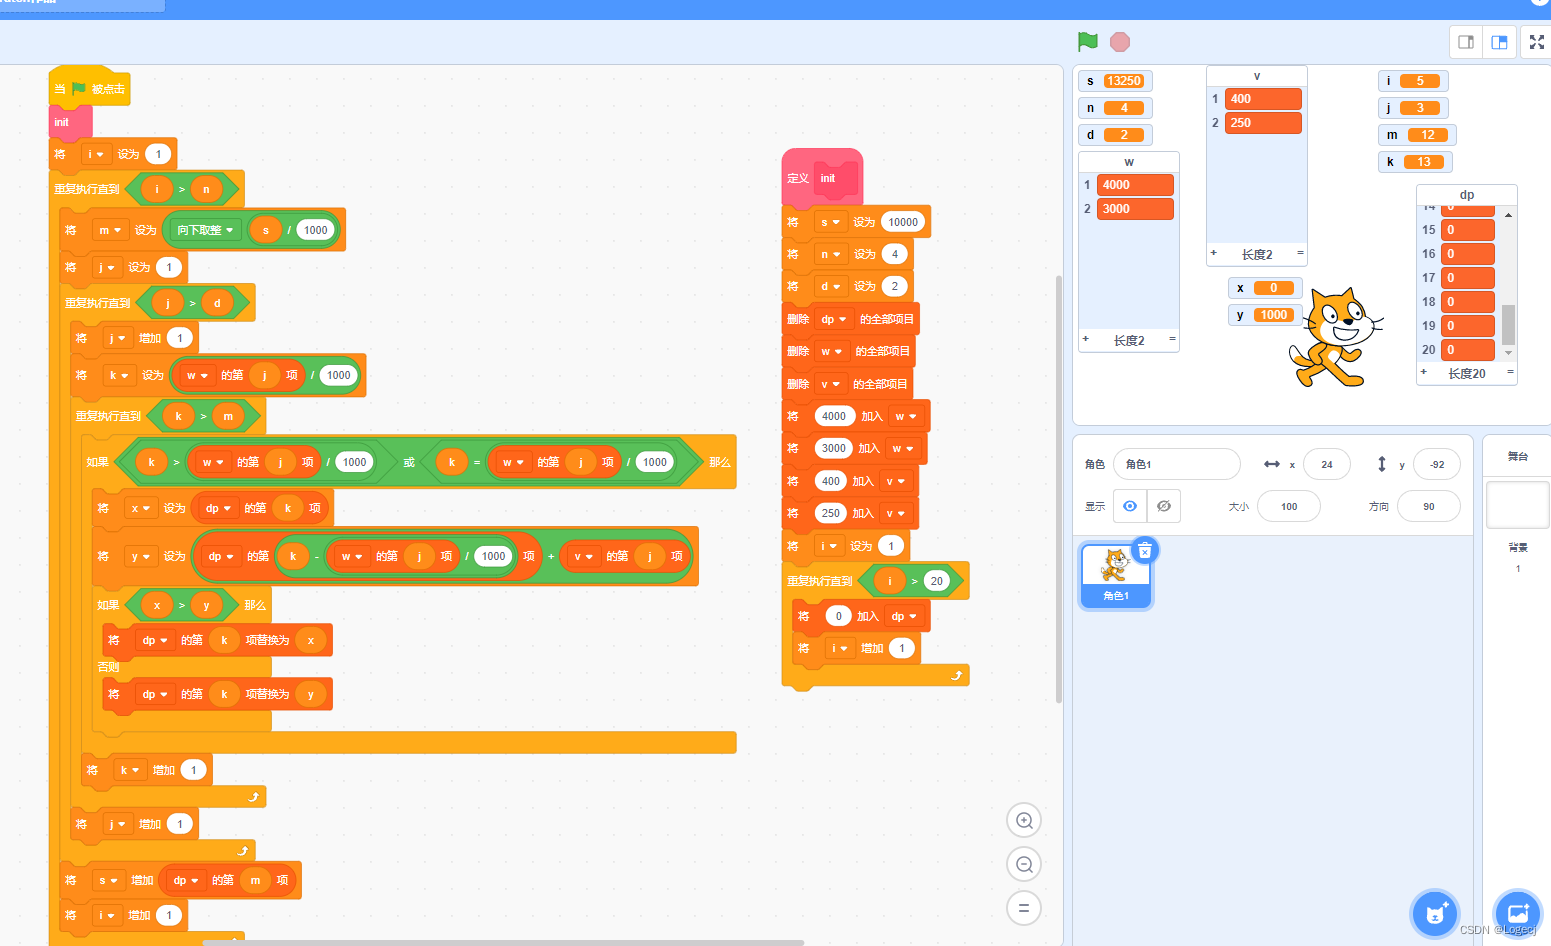Click the horizontal arrows icon beside x
Screen dimensions: 1551x946
pos(1272,464)
